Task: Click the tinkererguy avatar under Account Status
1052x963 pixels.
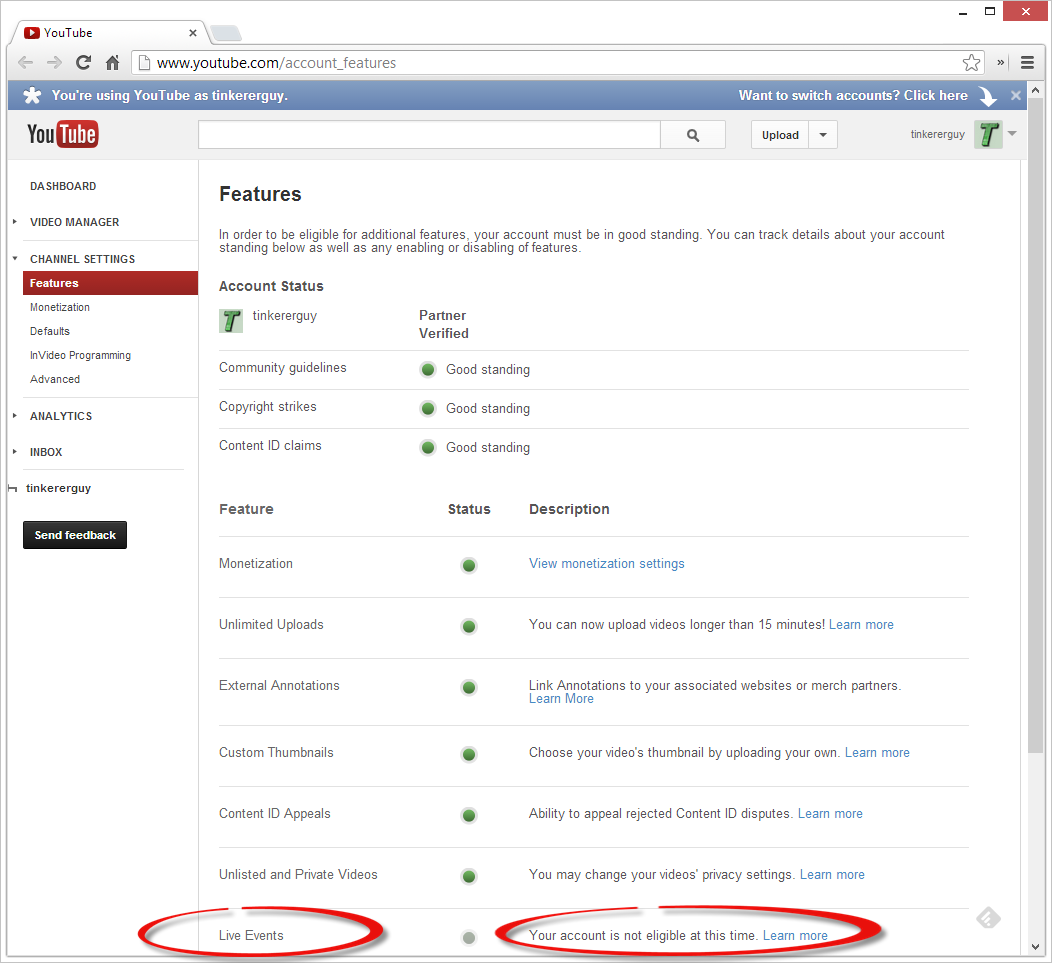Action: (231, 321)
